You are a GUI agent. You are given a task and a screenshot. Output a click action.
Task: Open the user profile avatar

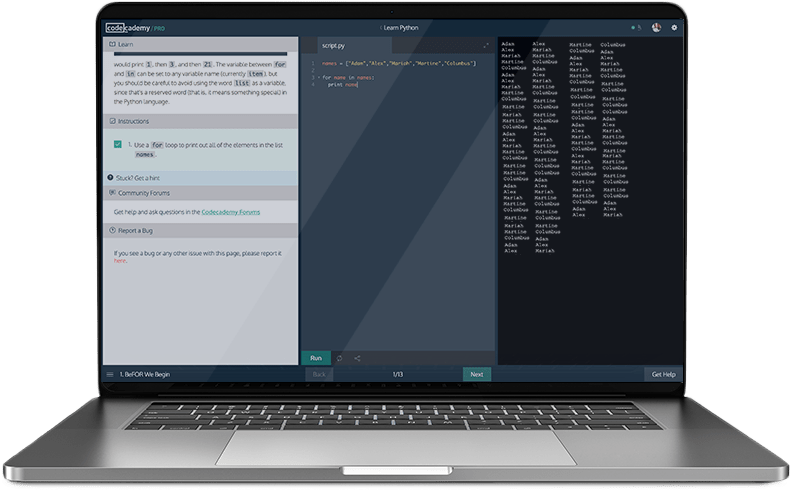656,28
